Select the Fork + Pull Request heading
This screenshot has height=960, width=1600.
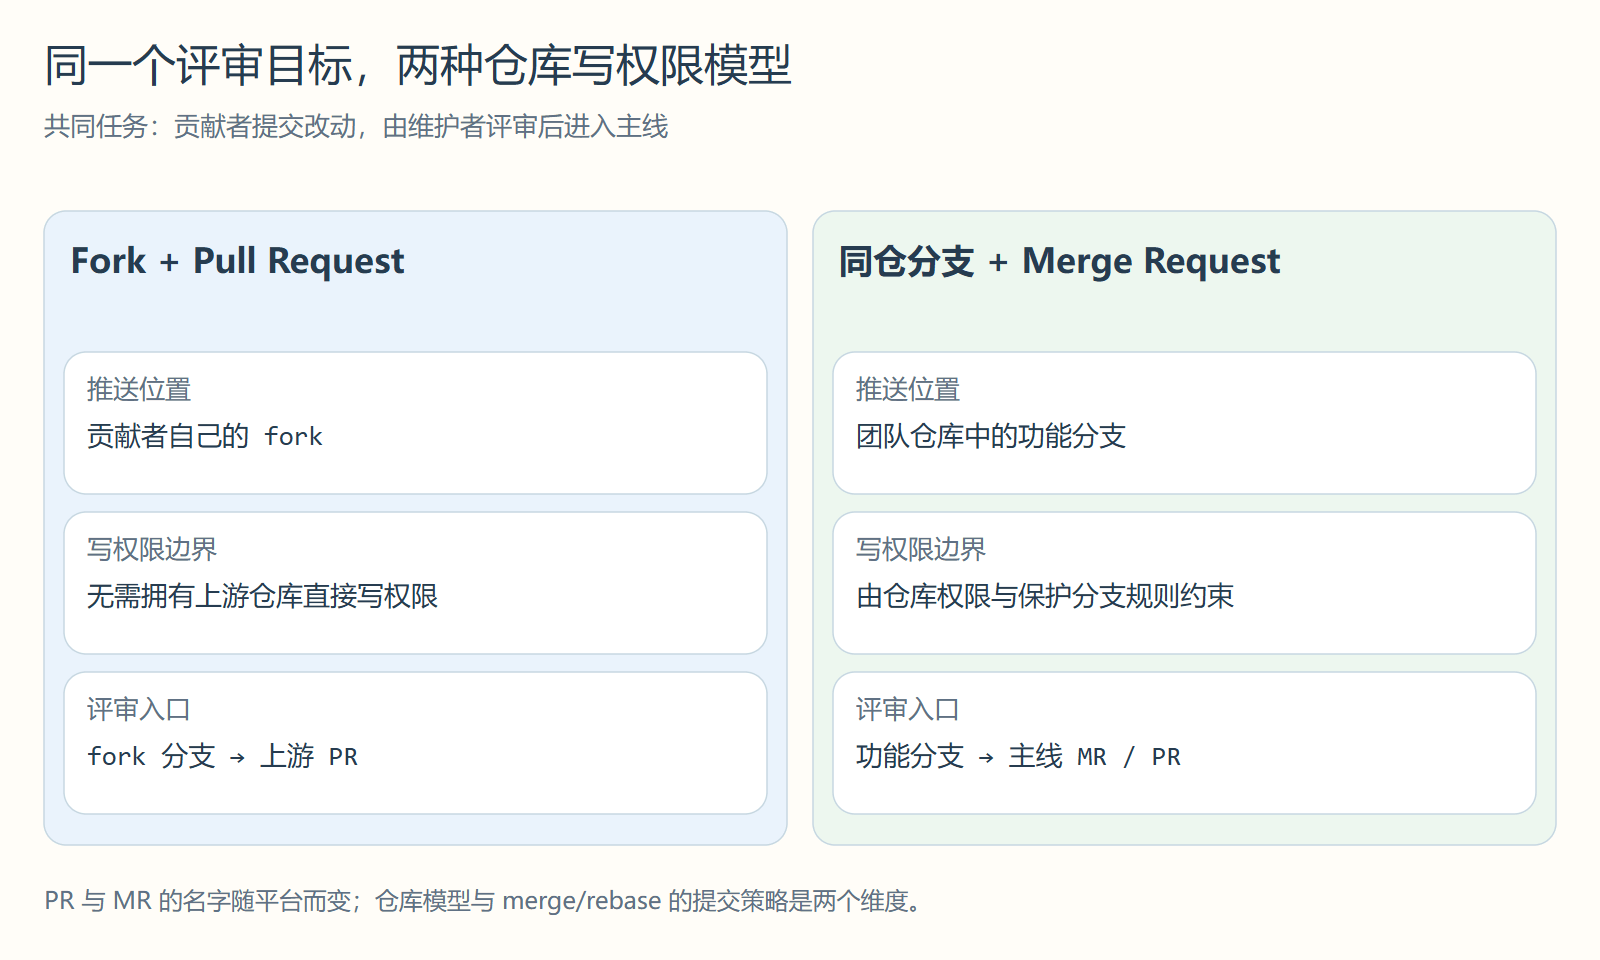point(237,261)
